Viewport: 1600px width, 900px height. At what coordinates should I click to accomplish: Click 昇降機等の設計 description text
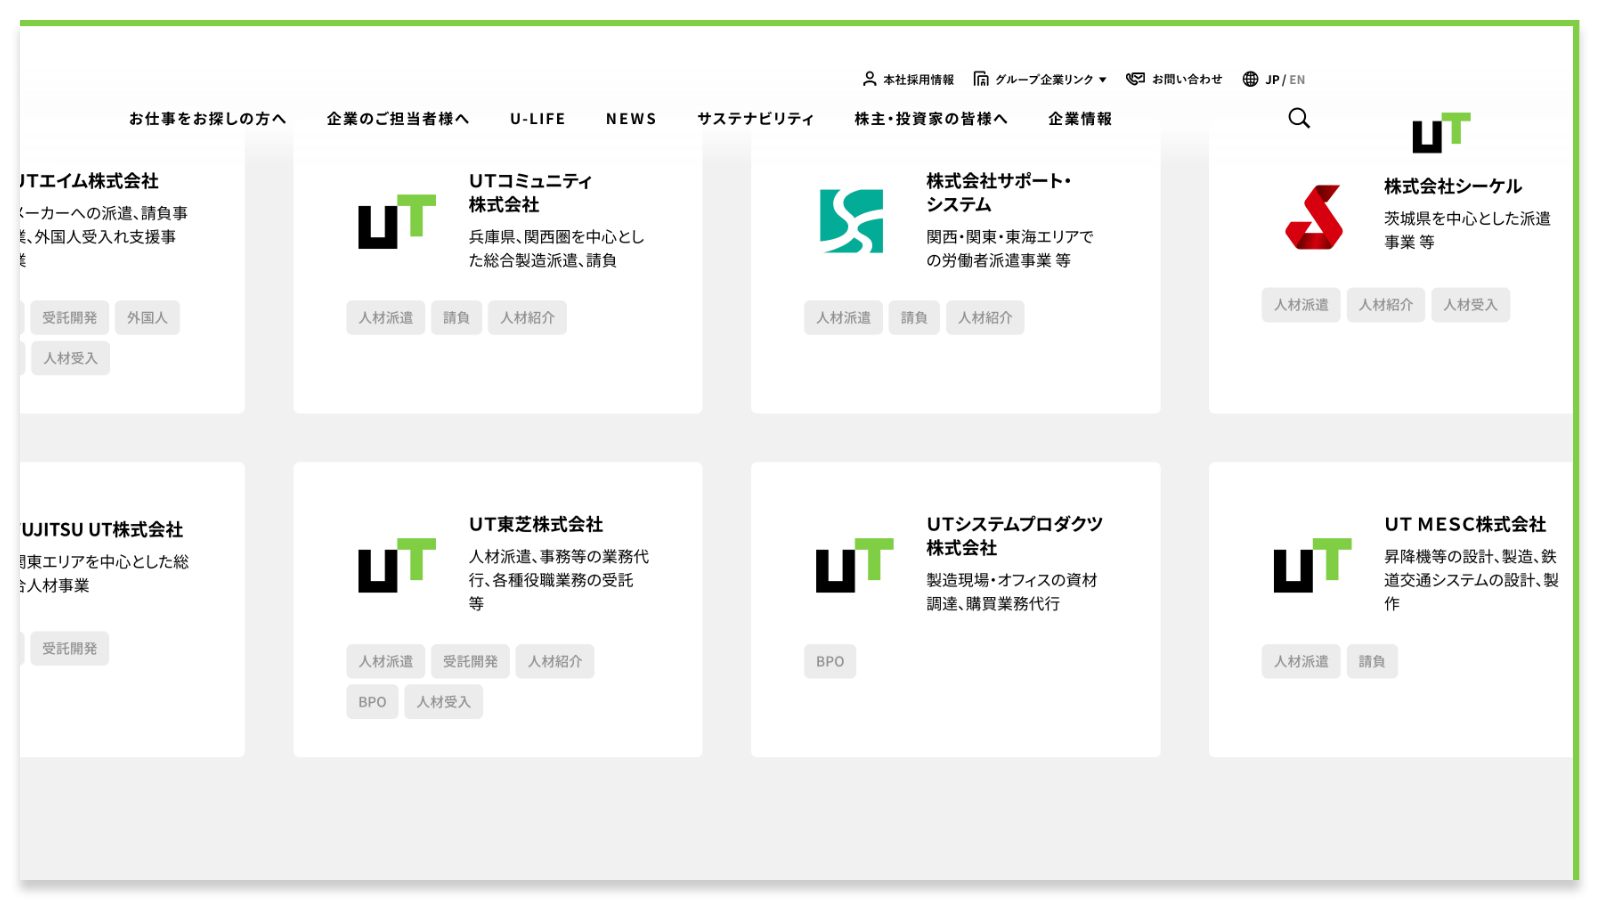pyautogui.click(x=1471, y=580)
